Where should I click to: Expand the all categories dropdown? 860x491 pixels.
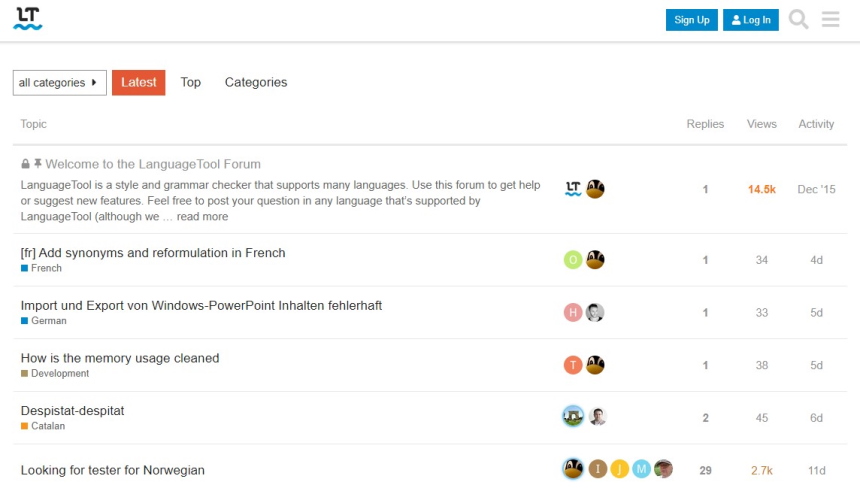tap(60, 83)
